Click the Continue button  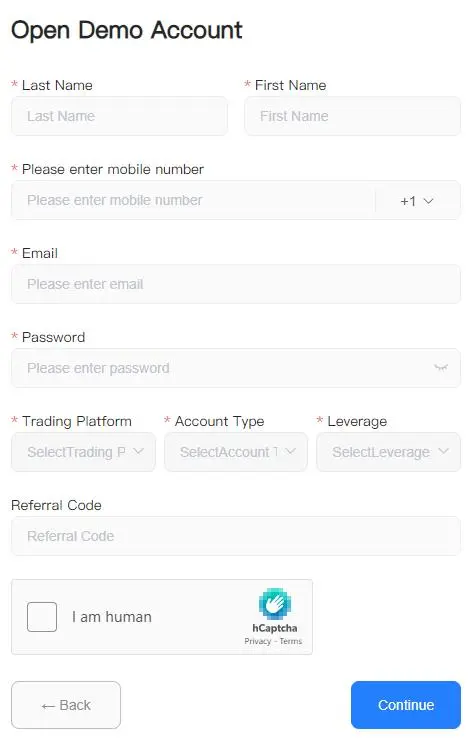(x=406, y=705)
